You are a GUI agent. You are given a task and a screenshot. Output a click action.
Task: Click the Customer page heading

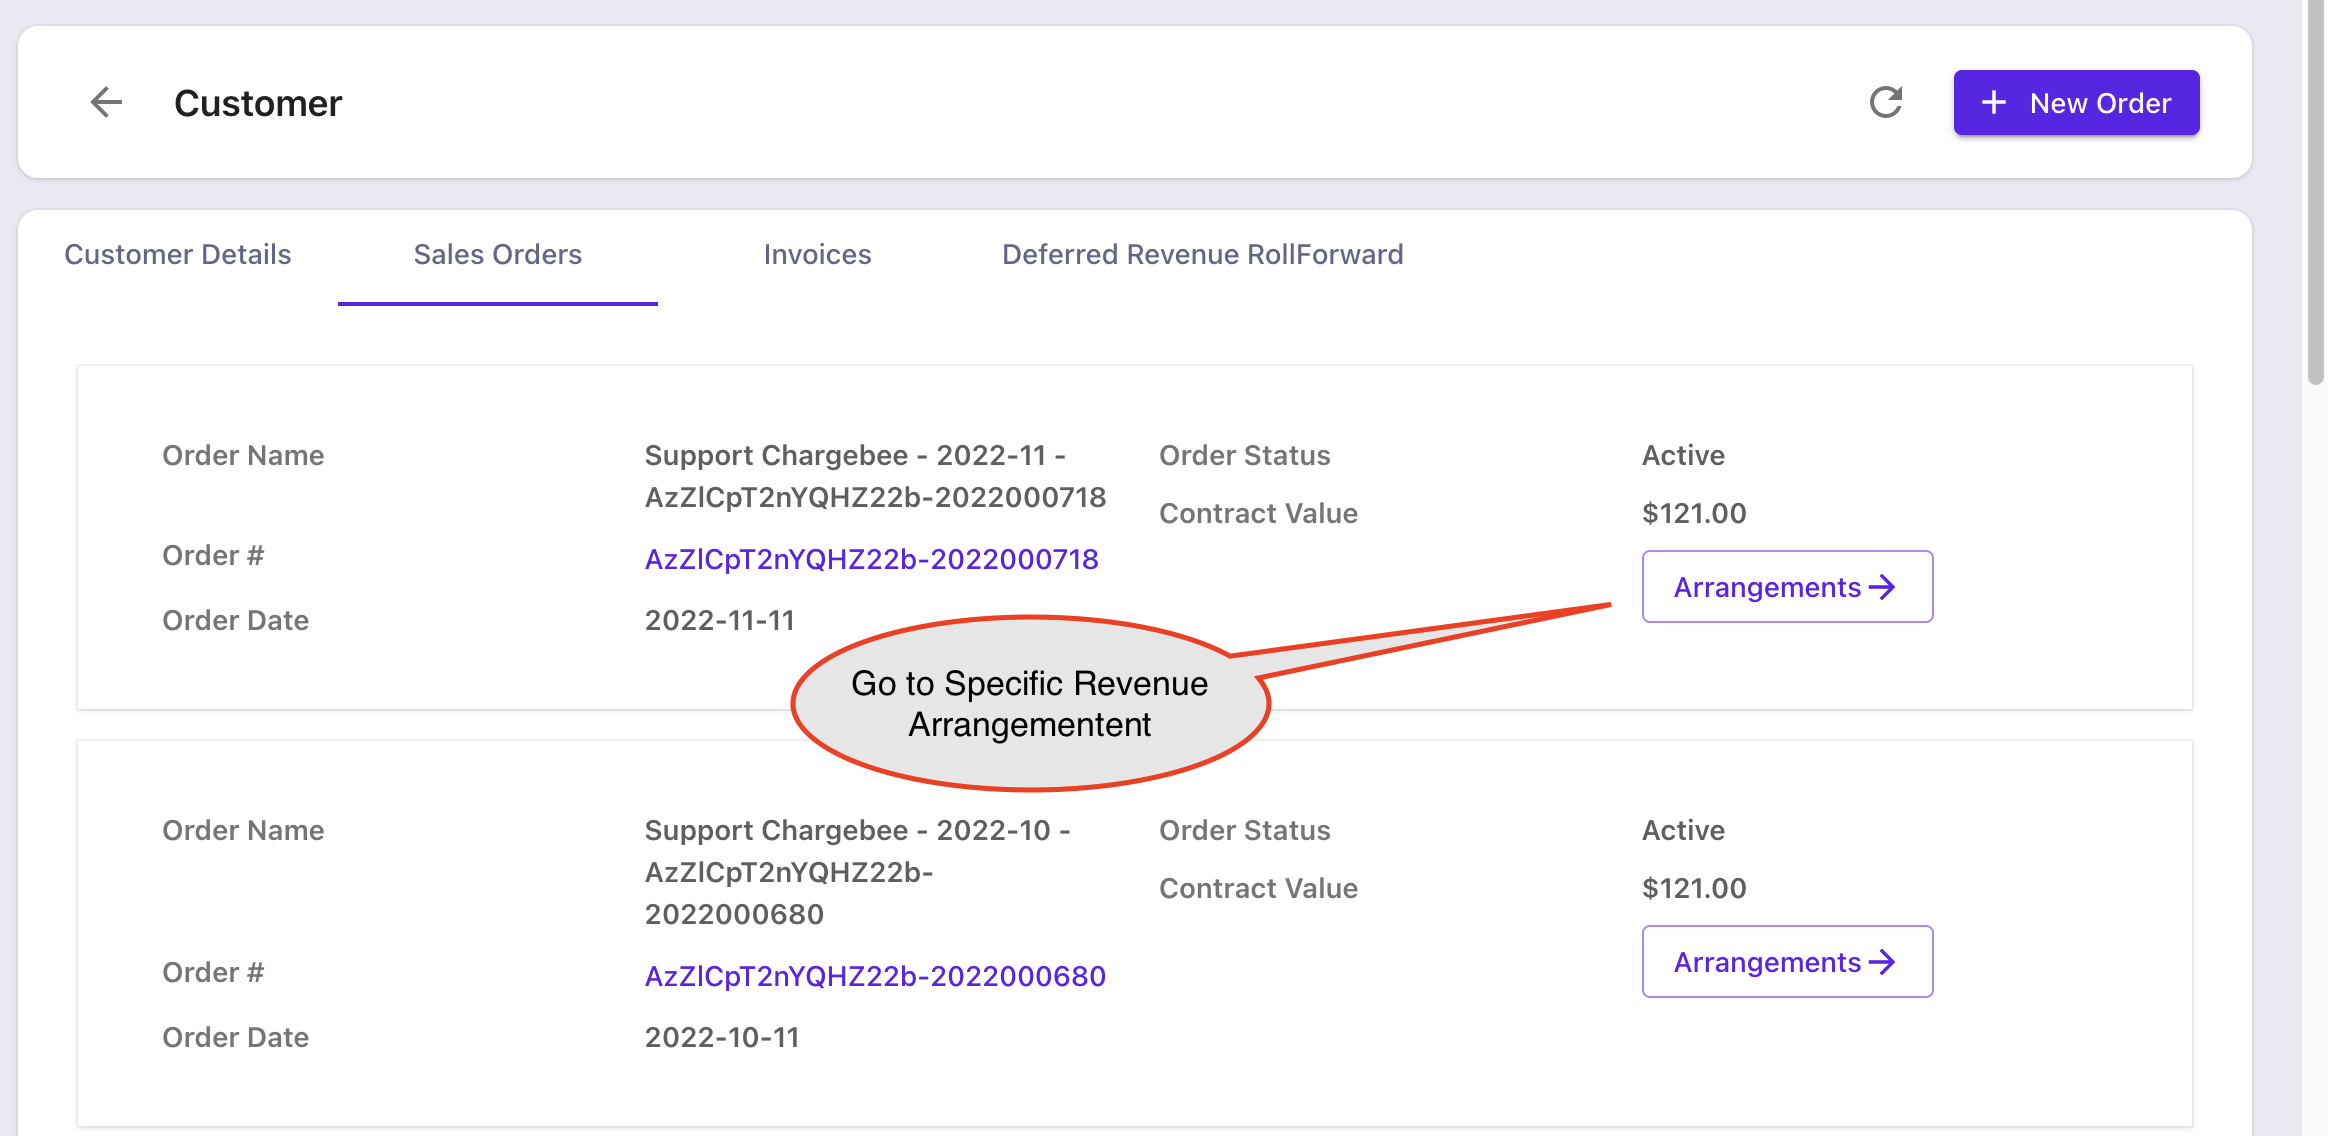tap(258, 103)
